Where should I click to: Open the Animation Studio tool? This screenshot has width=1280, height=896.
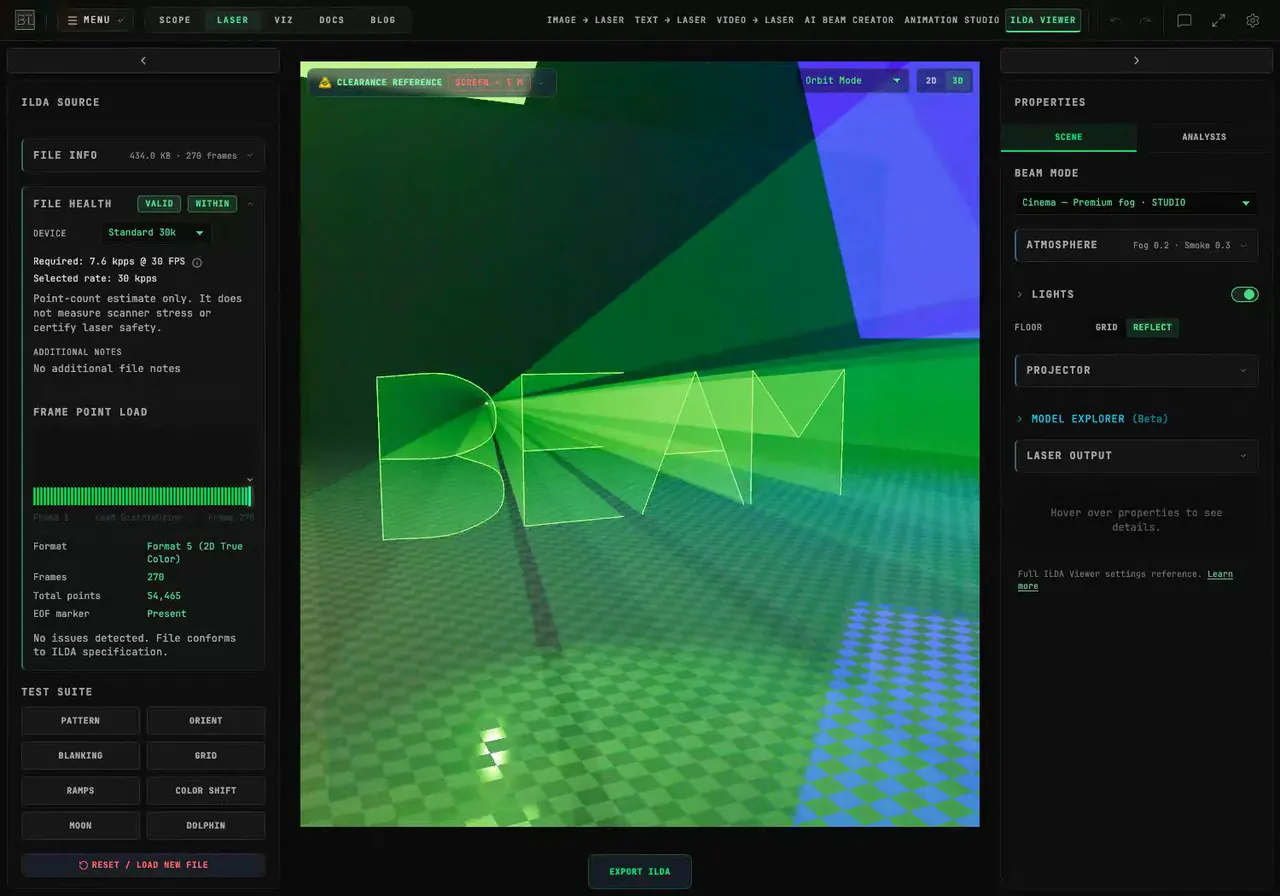pos(952,20)
